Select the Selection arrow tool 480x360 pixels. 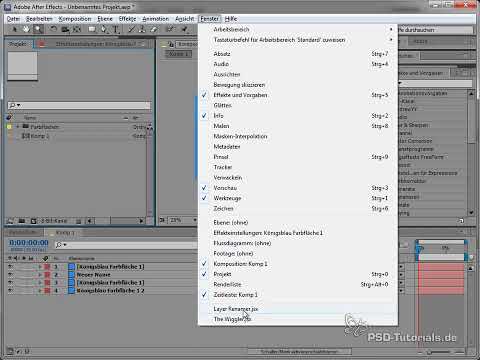tap(14, 29)
